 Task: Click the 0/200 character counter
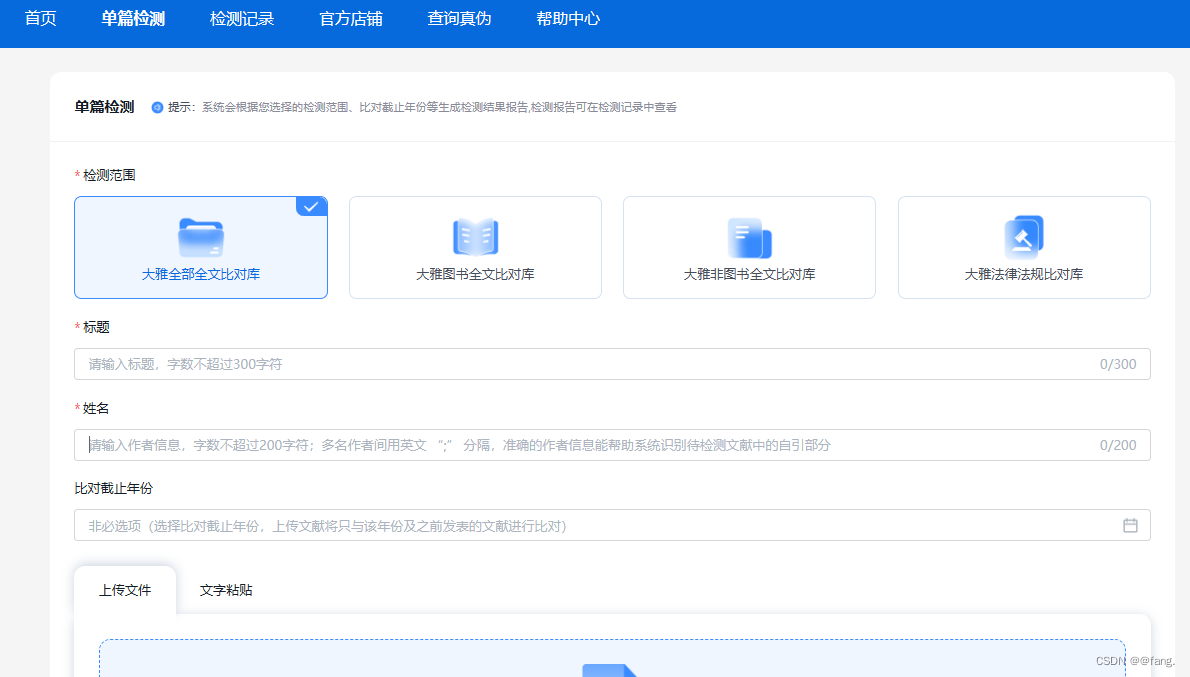(x=1118, y=446)
